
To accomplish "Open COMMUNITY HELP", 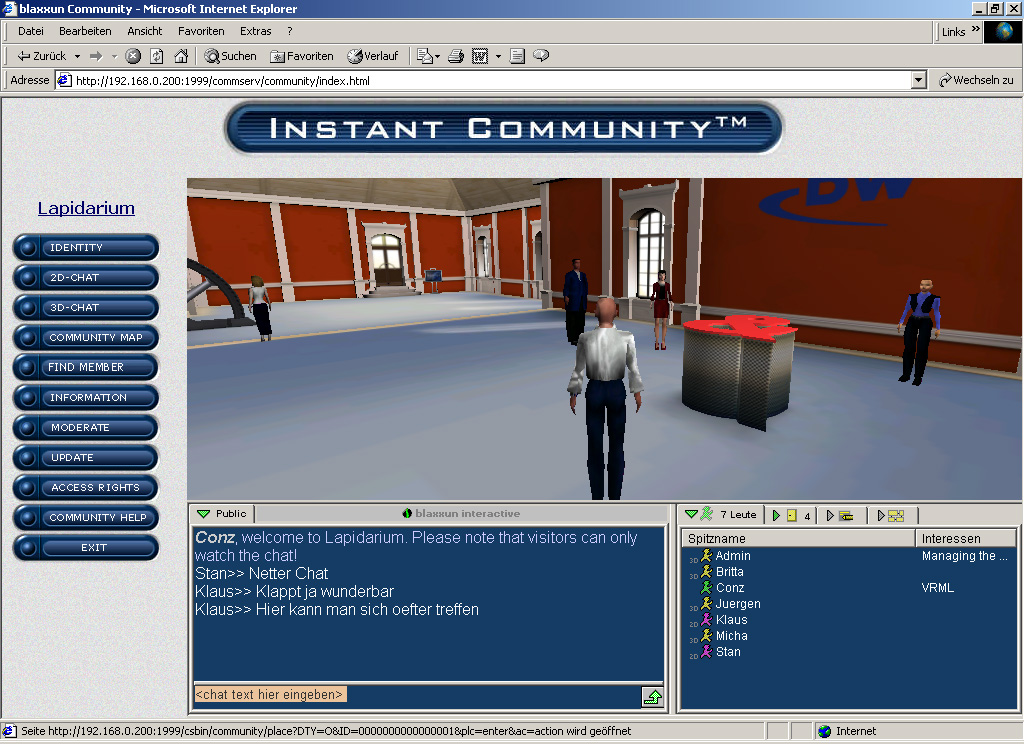I will [x=86, y=518].
